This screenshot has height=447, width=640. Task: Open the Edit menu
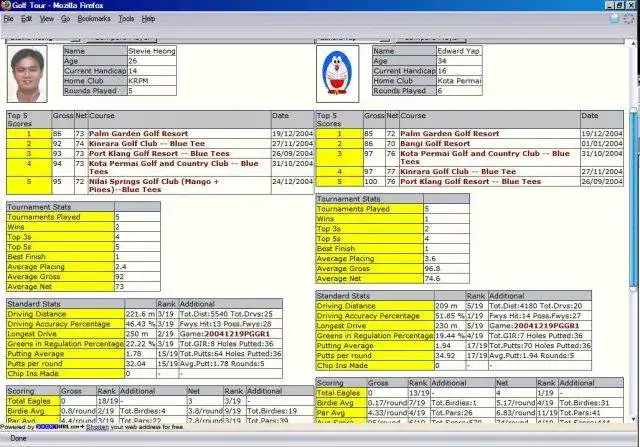(x=27, y=19)
